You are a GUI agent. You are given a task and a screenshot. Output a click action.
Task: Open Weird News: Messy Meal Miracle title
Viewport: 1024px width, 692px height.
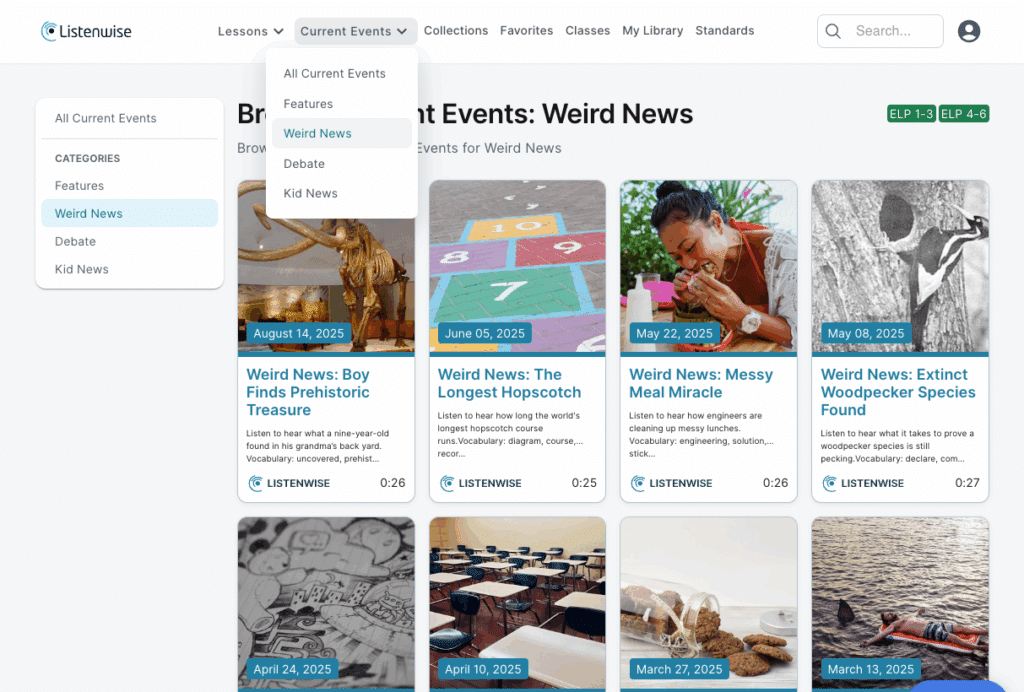pyautogui.click(x=701, y=383)
